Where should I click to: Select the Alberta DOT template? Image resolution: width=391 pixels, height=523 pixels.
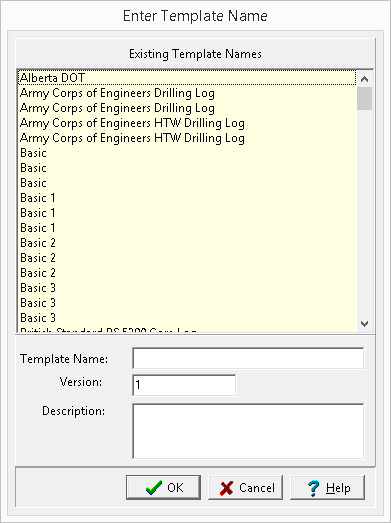click(187, 78)
